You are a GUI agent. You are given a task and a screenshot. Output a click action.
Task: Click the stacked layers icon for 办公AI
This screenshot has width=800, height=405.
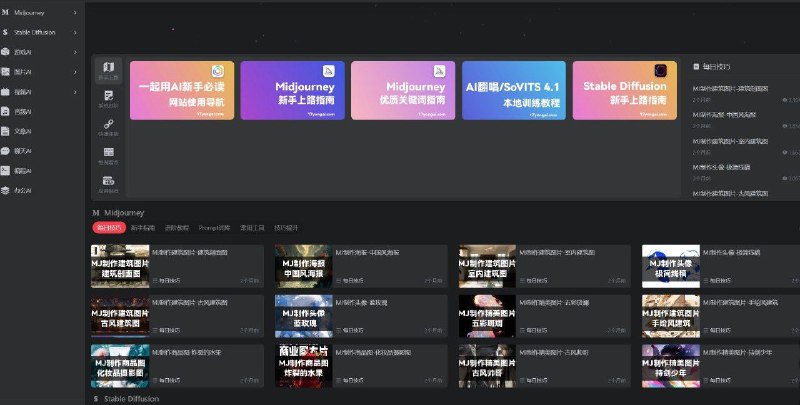[6, 189]
